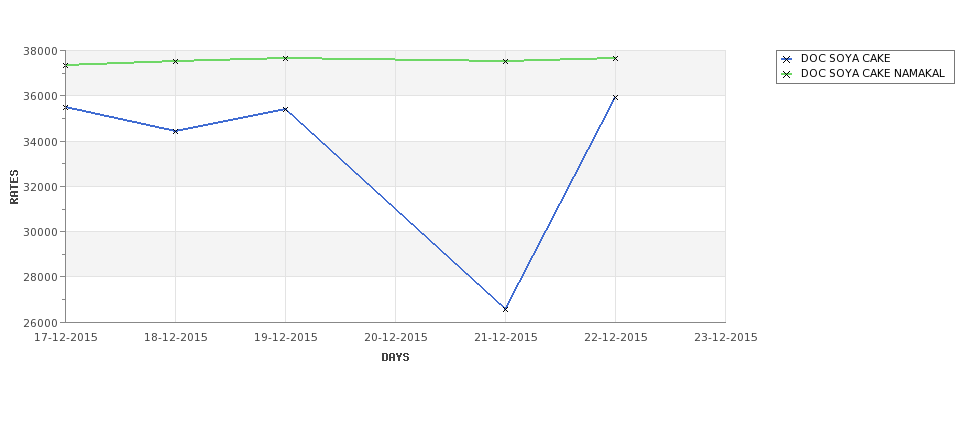Click the DAYS axis title
Screen dimensions: 975x429
(x=395, y=358)
